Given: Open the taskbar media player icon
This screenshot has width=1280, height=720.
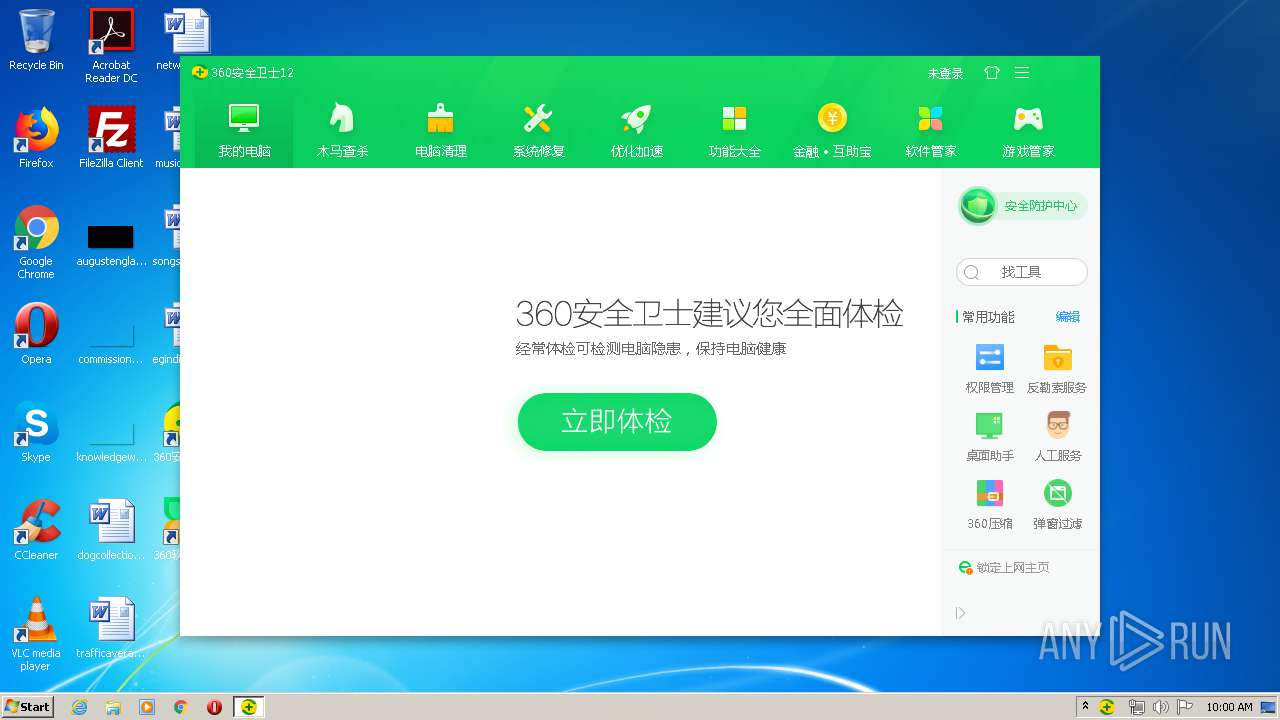Looking at the screenshot, I should [x=147, y=707].
